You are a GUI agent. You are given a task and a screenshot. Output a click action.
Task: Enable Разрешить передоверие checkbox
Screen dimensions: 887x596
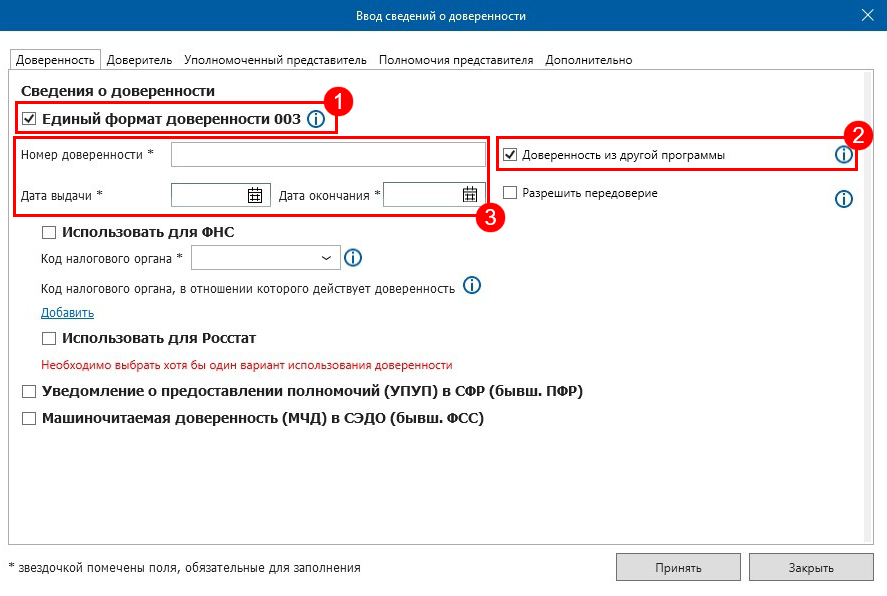[x=510, y=193]
